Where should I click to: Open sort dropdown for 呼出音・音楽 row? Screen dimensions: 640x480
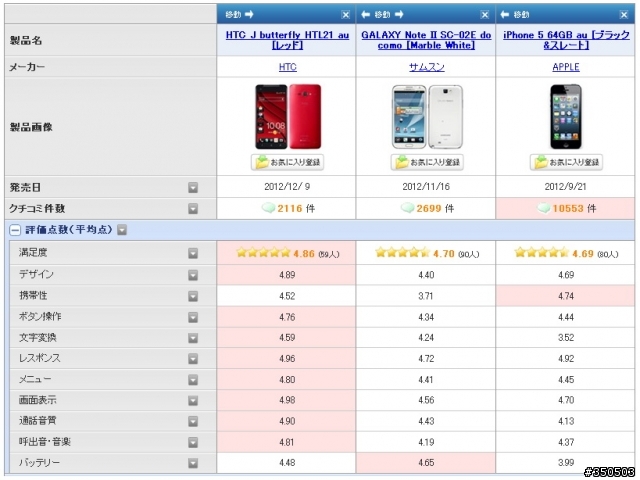tap(193, 442)
